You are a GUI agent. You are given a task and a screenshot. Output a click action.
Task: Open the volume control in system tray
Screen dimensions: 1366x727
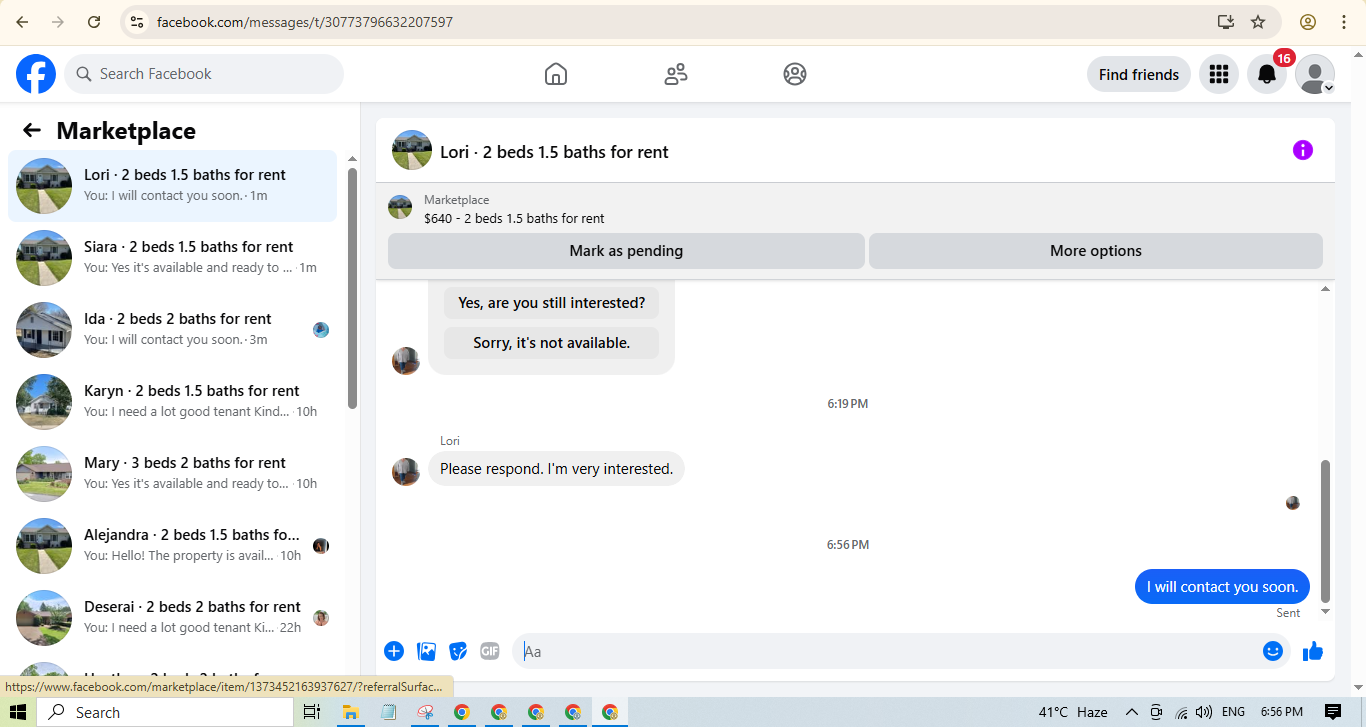click(1203, 712)
